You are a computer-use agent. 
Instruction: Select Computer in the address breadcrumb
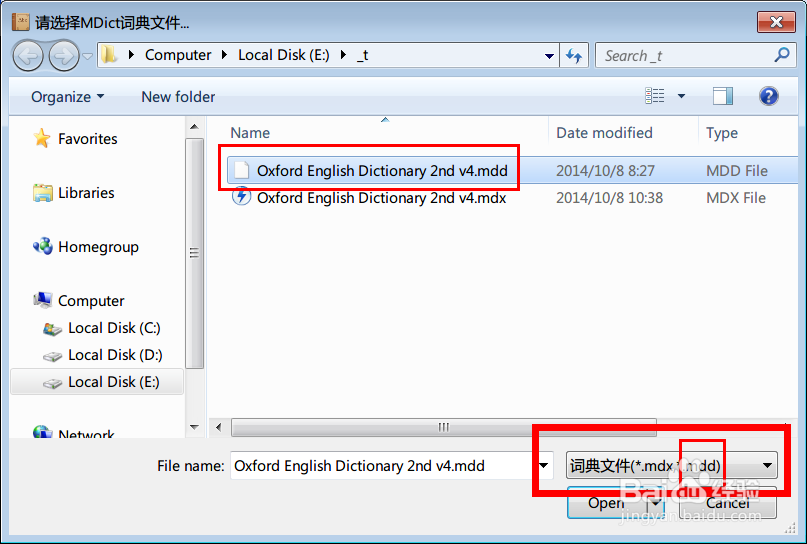178,55
